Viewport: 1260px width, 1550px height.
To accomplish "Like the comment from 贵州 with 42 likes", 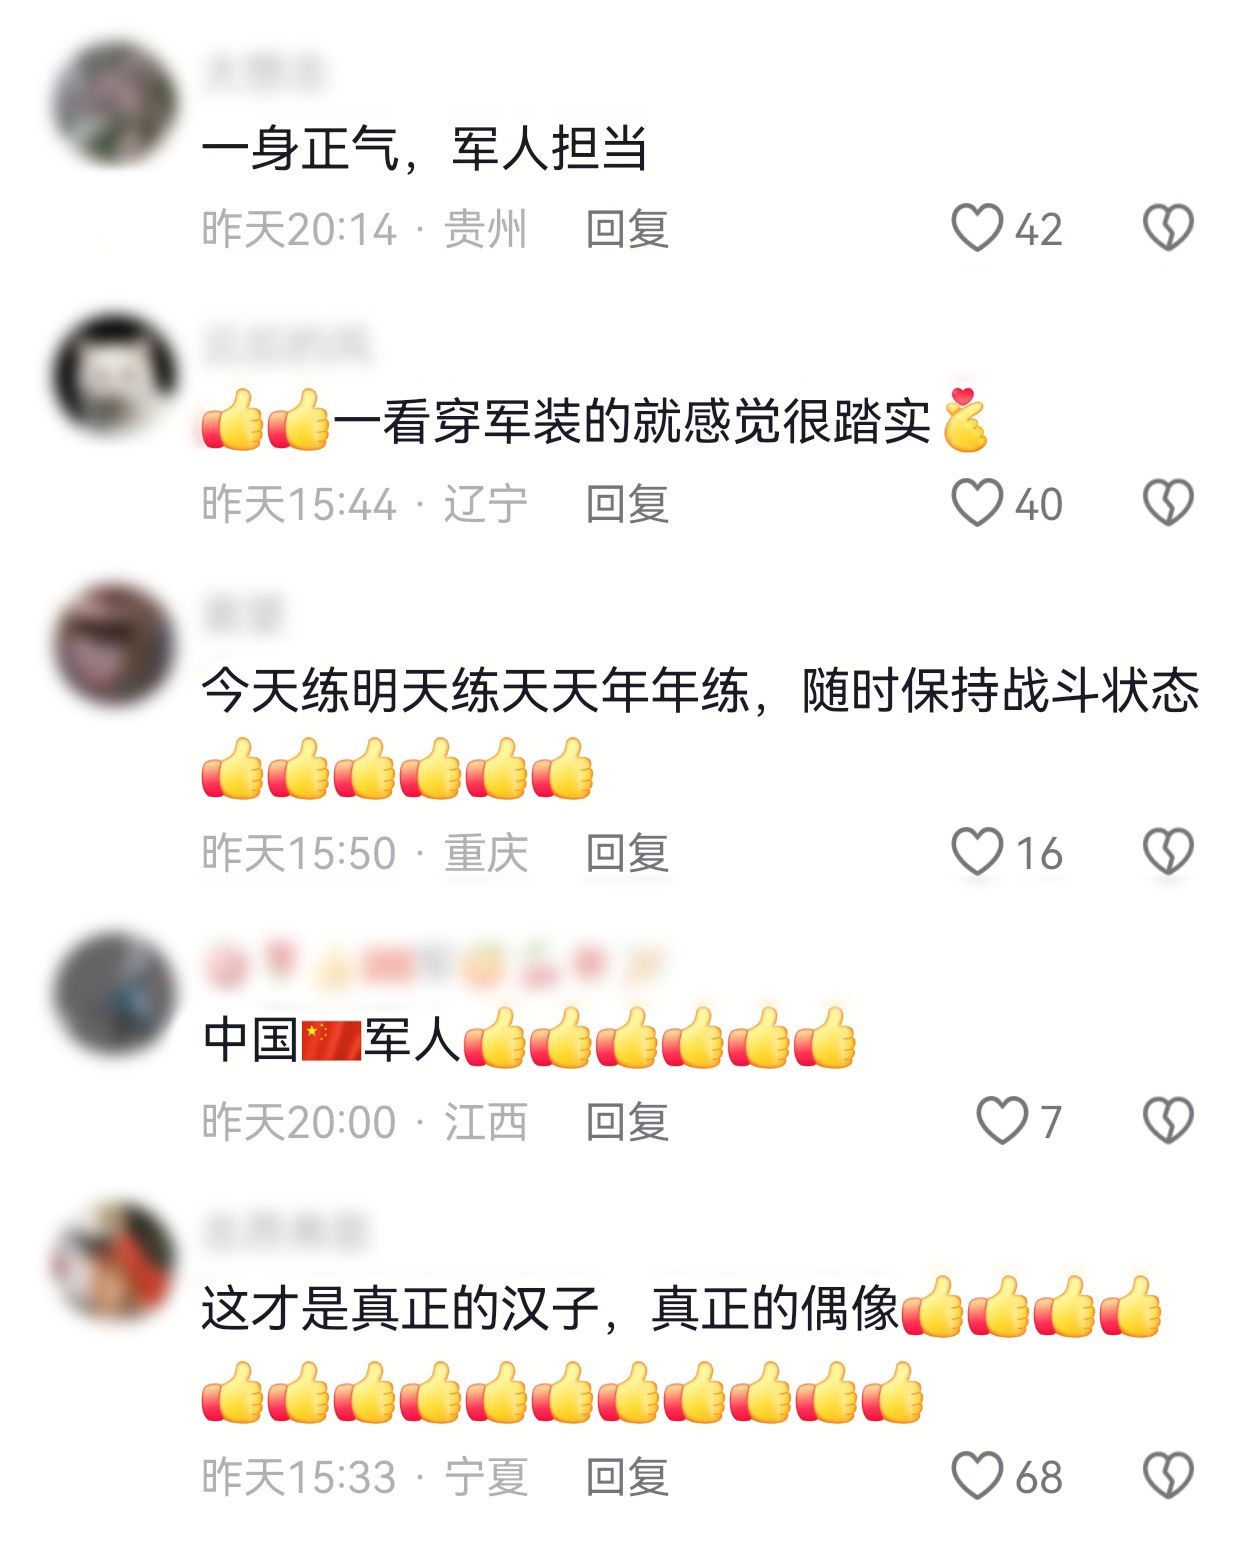I will [976, 228].
